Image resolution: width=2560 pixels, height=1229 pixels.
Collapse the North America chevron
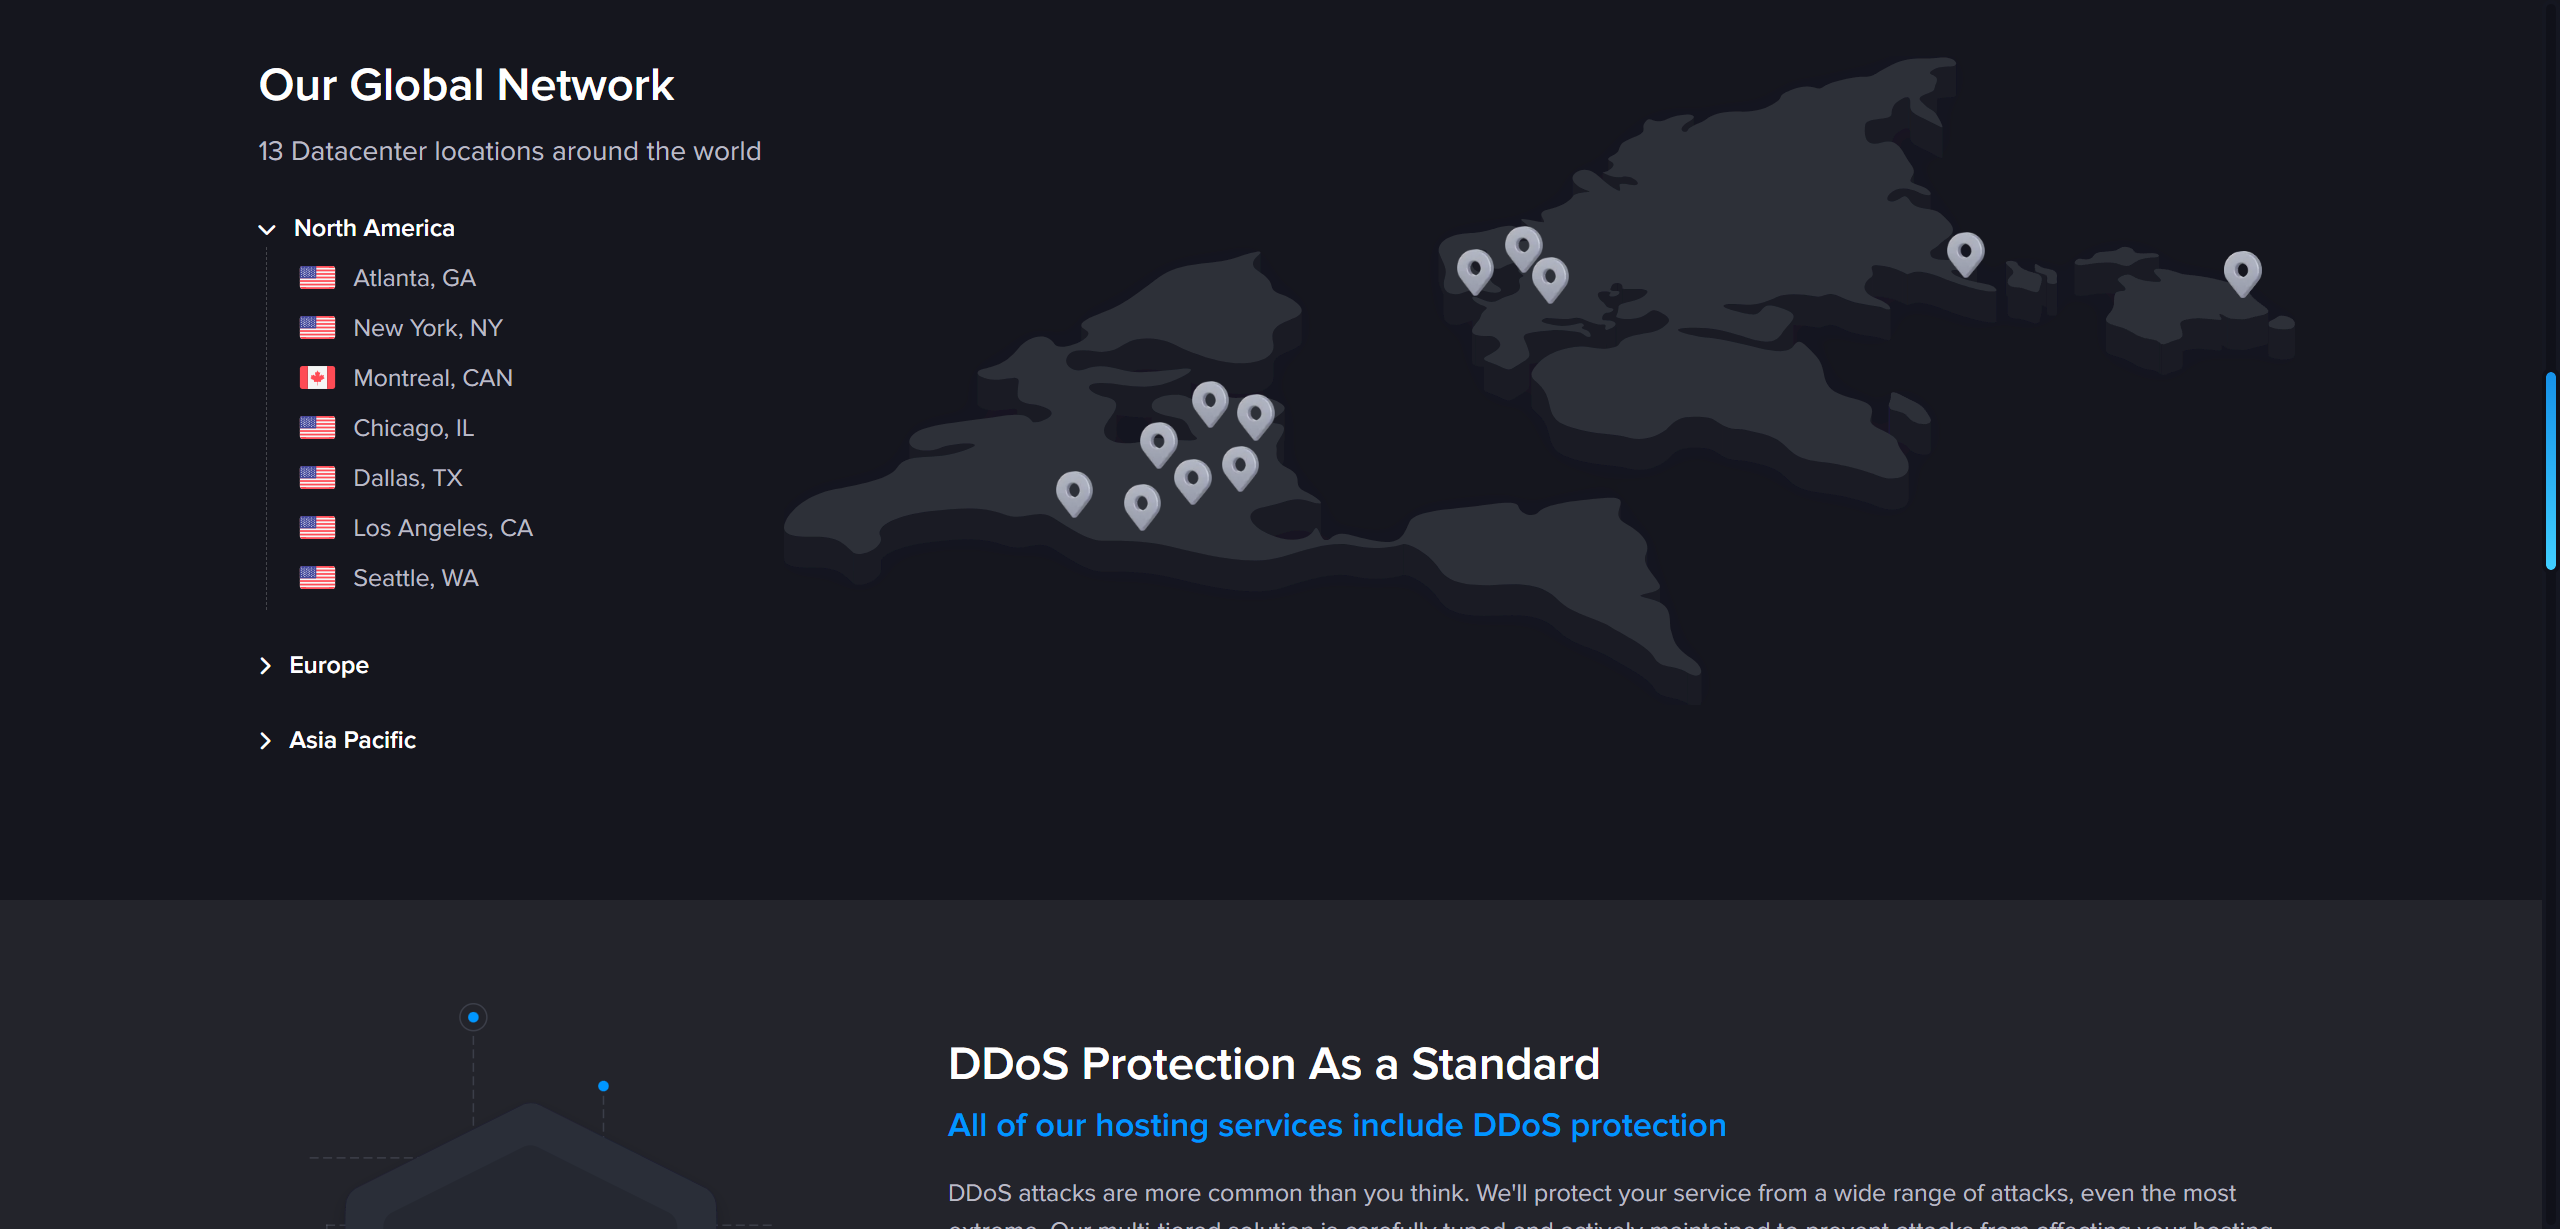[267, 229]
